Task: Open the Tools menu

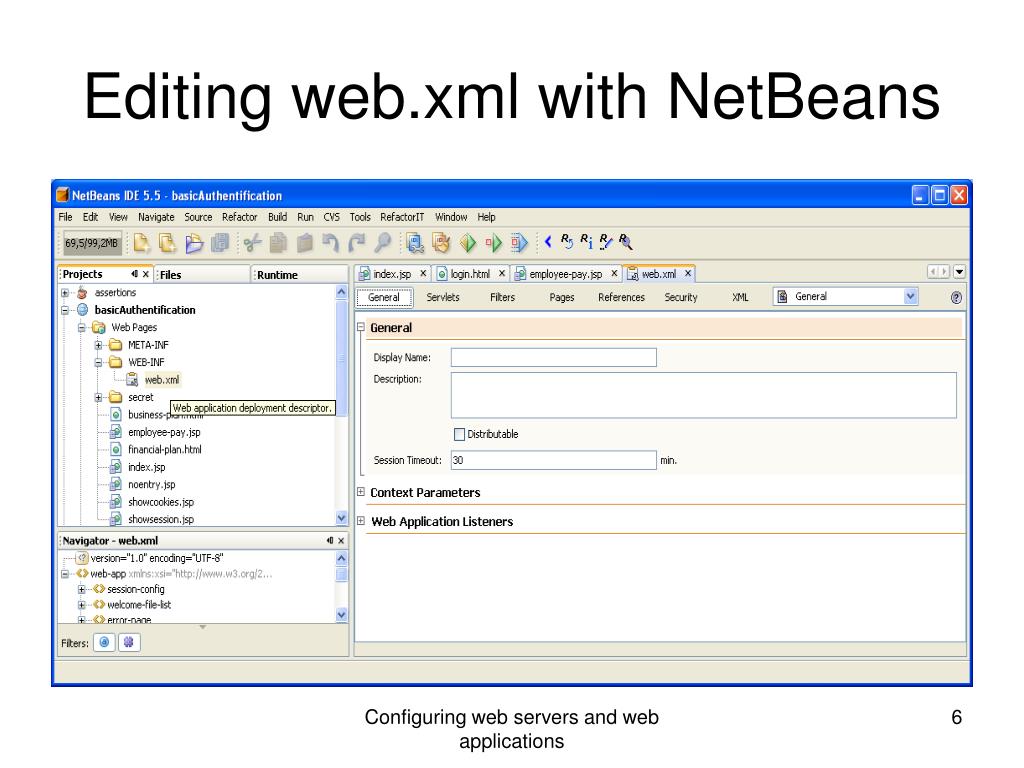Action: [360, 217]
